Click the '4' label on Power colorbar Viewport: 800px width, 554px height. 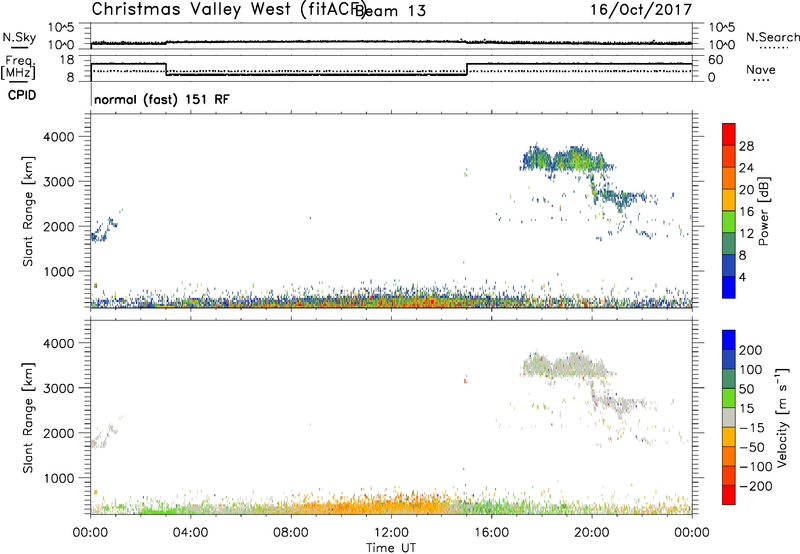(x=742, y=277)
